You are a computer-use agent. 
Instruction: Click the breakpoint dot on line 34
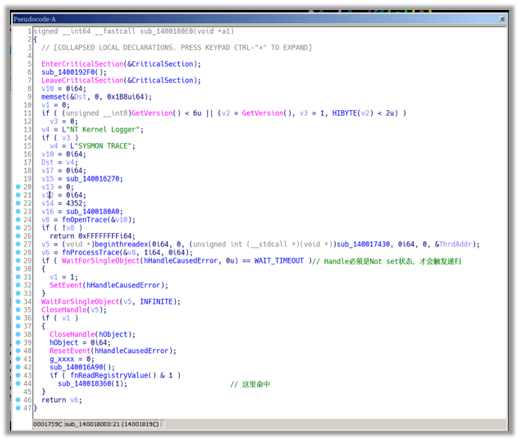tap(18, 302)
